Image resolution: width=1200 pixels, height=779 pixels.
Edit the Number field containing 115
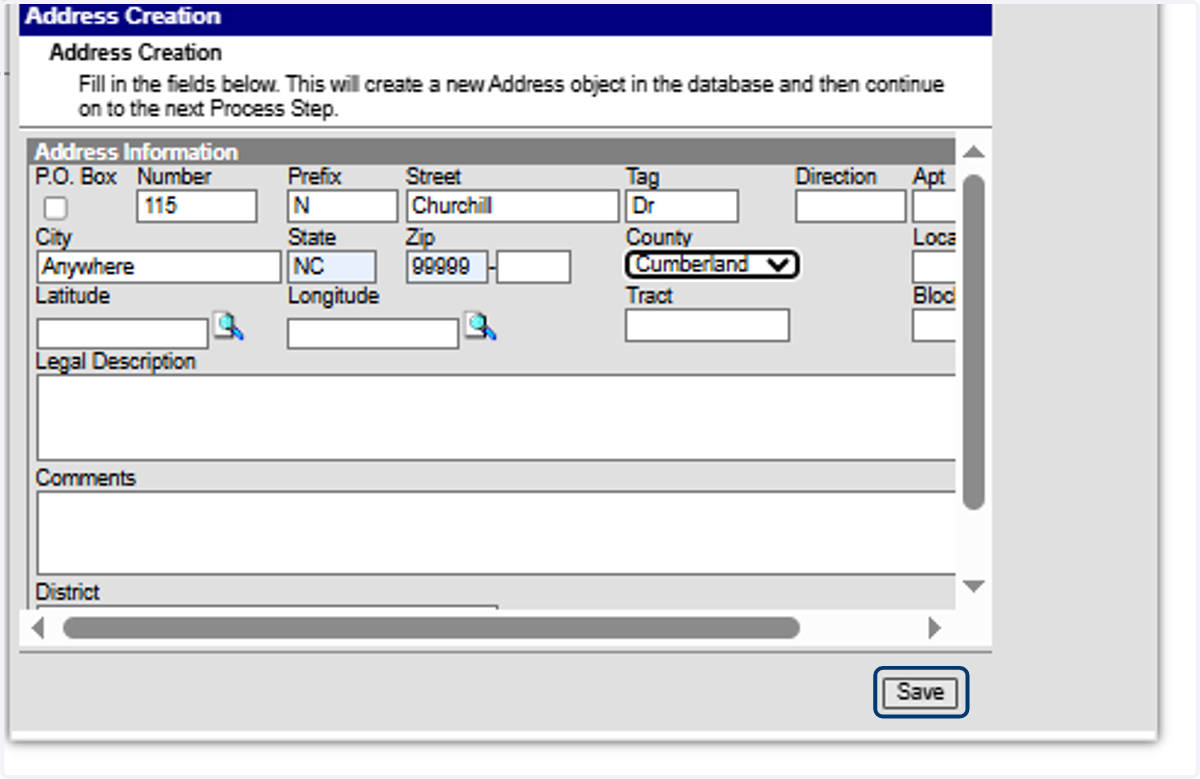point(197,207)
